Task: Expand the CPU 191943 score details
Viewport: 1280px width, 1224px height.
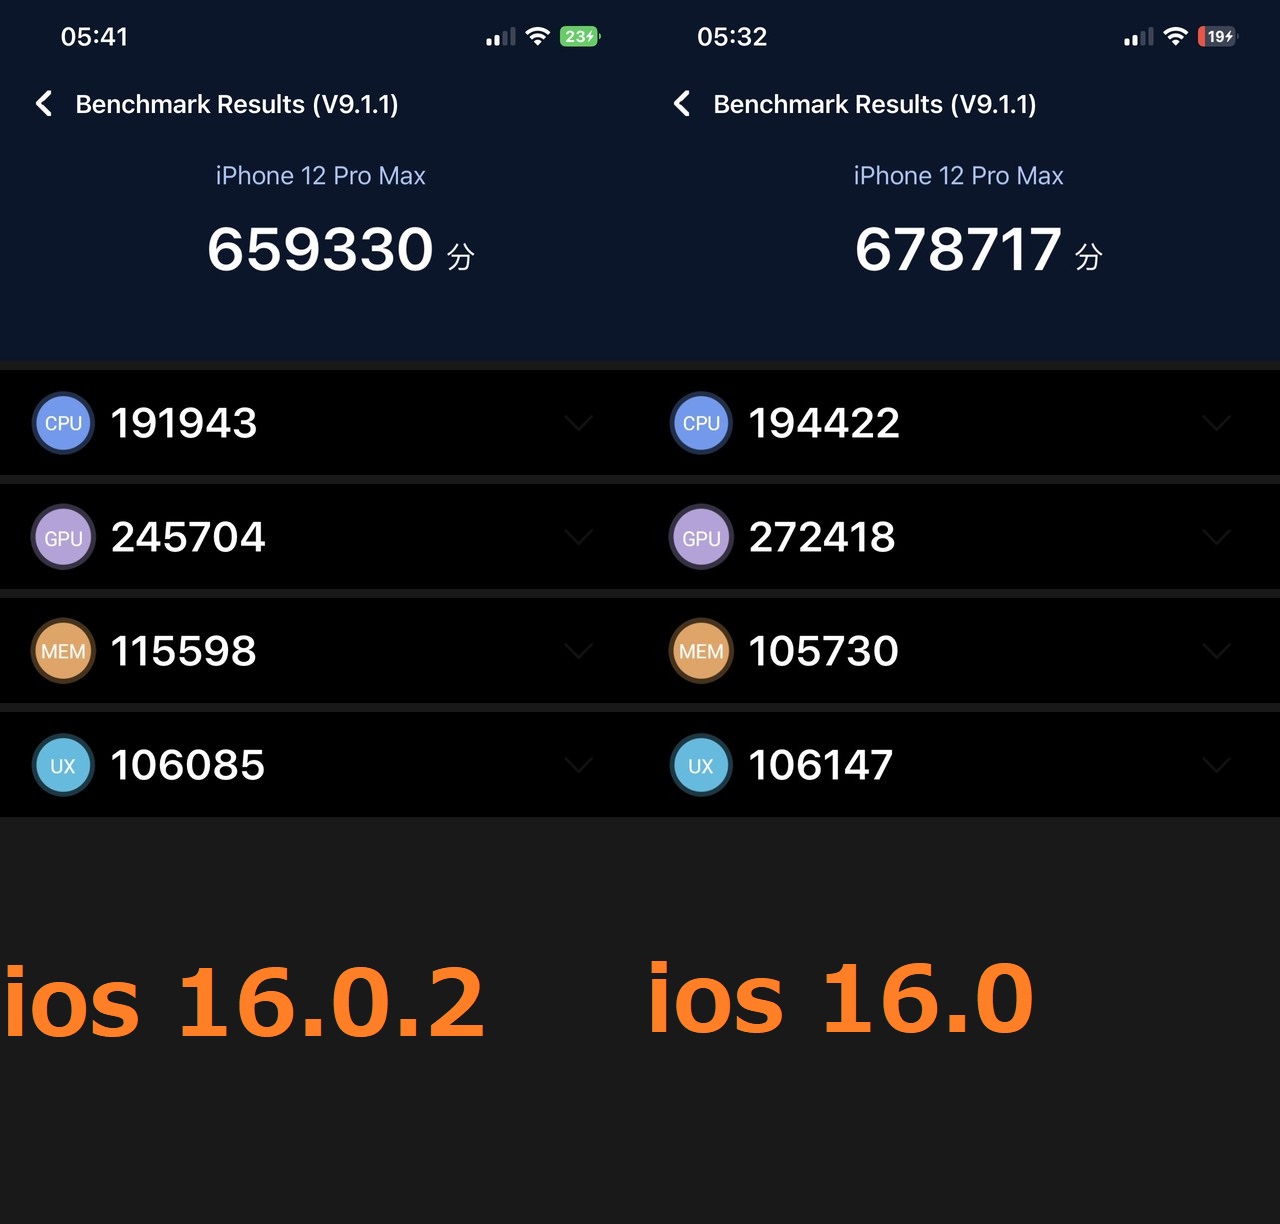Action: coord(578,423)
